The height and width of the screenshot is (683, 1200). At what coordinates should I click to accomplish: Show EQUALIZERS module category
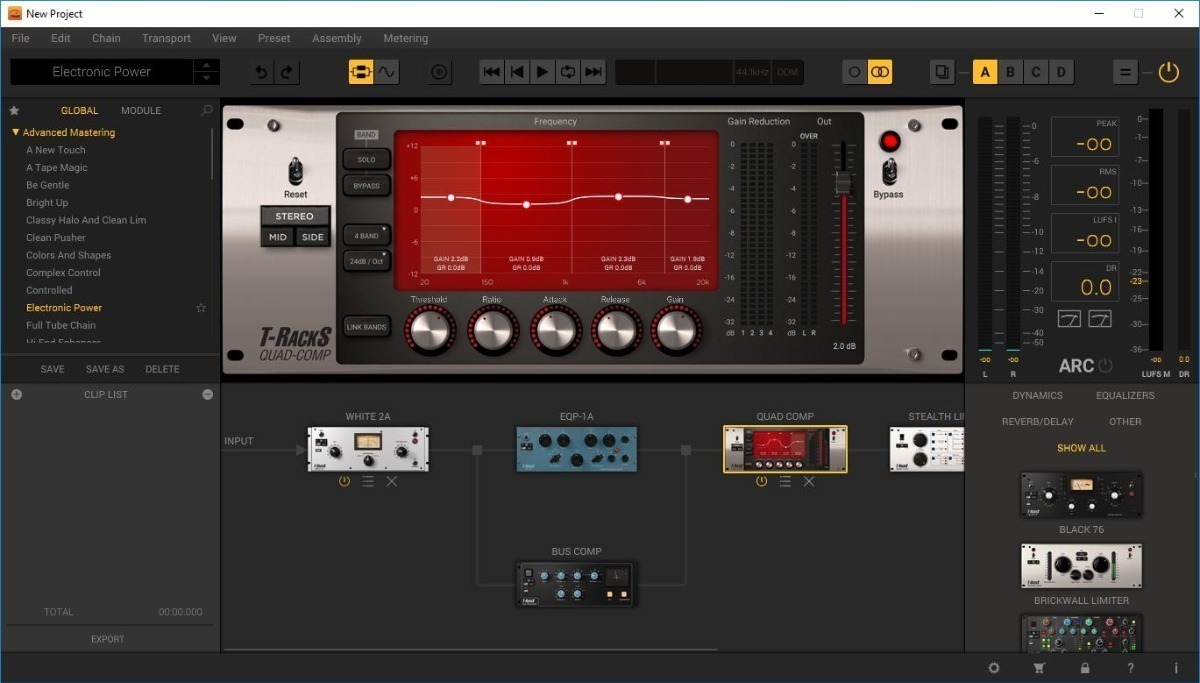pos(1125,396)
